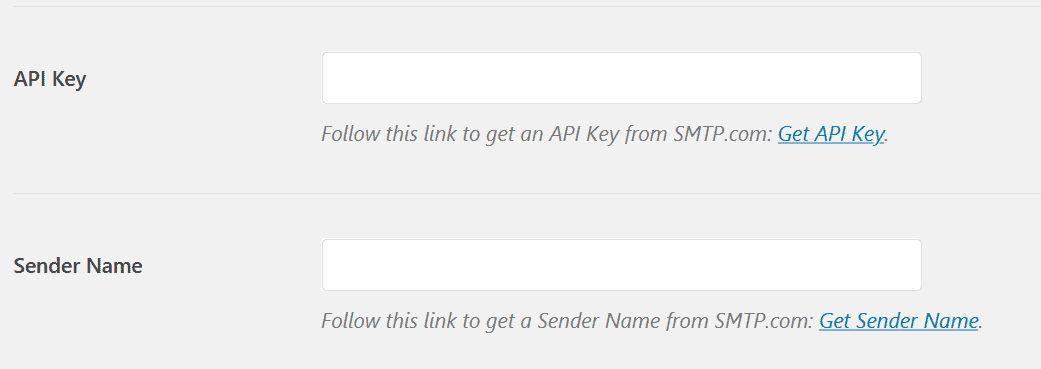Click inside the API Key input field
The height and width of the screenshot is (369, 1041).
pos(621,78)
